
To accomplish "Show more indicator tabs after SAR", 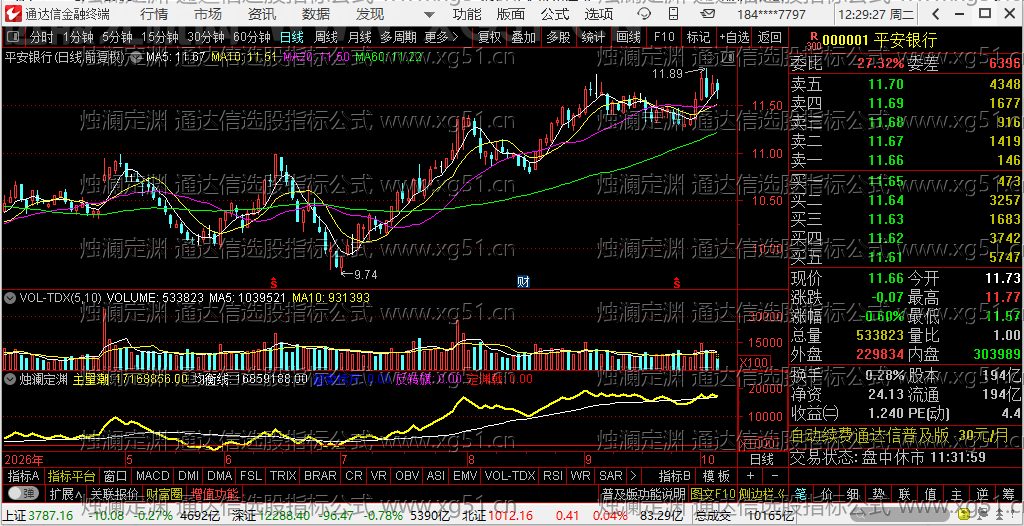I will pos(632,475).
